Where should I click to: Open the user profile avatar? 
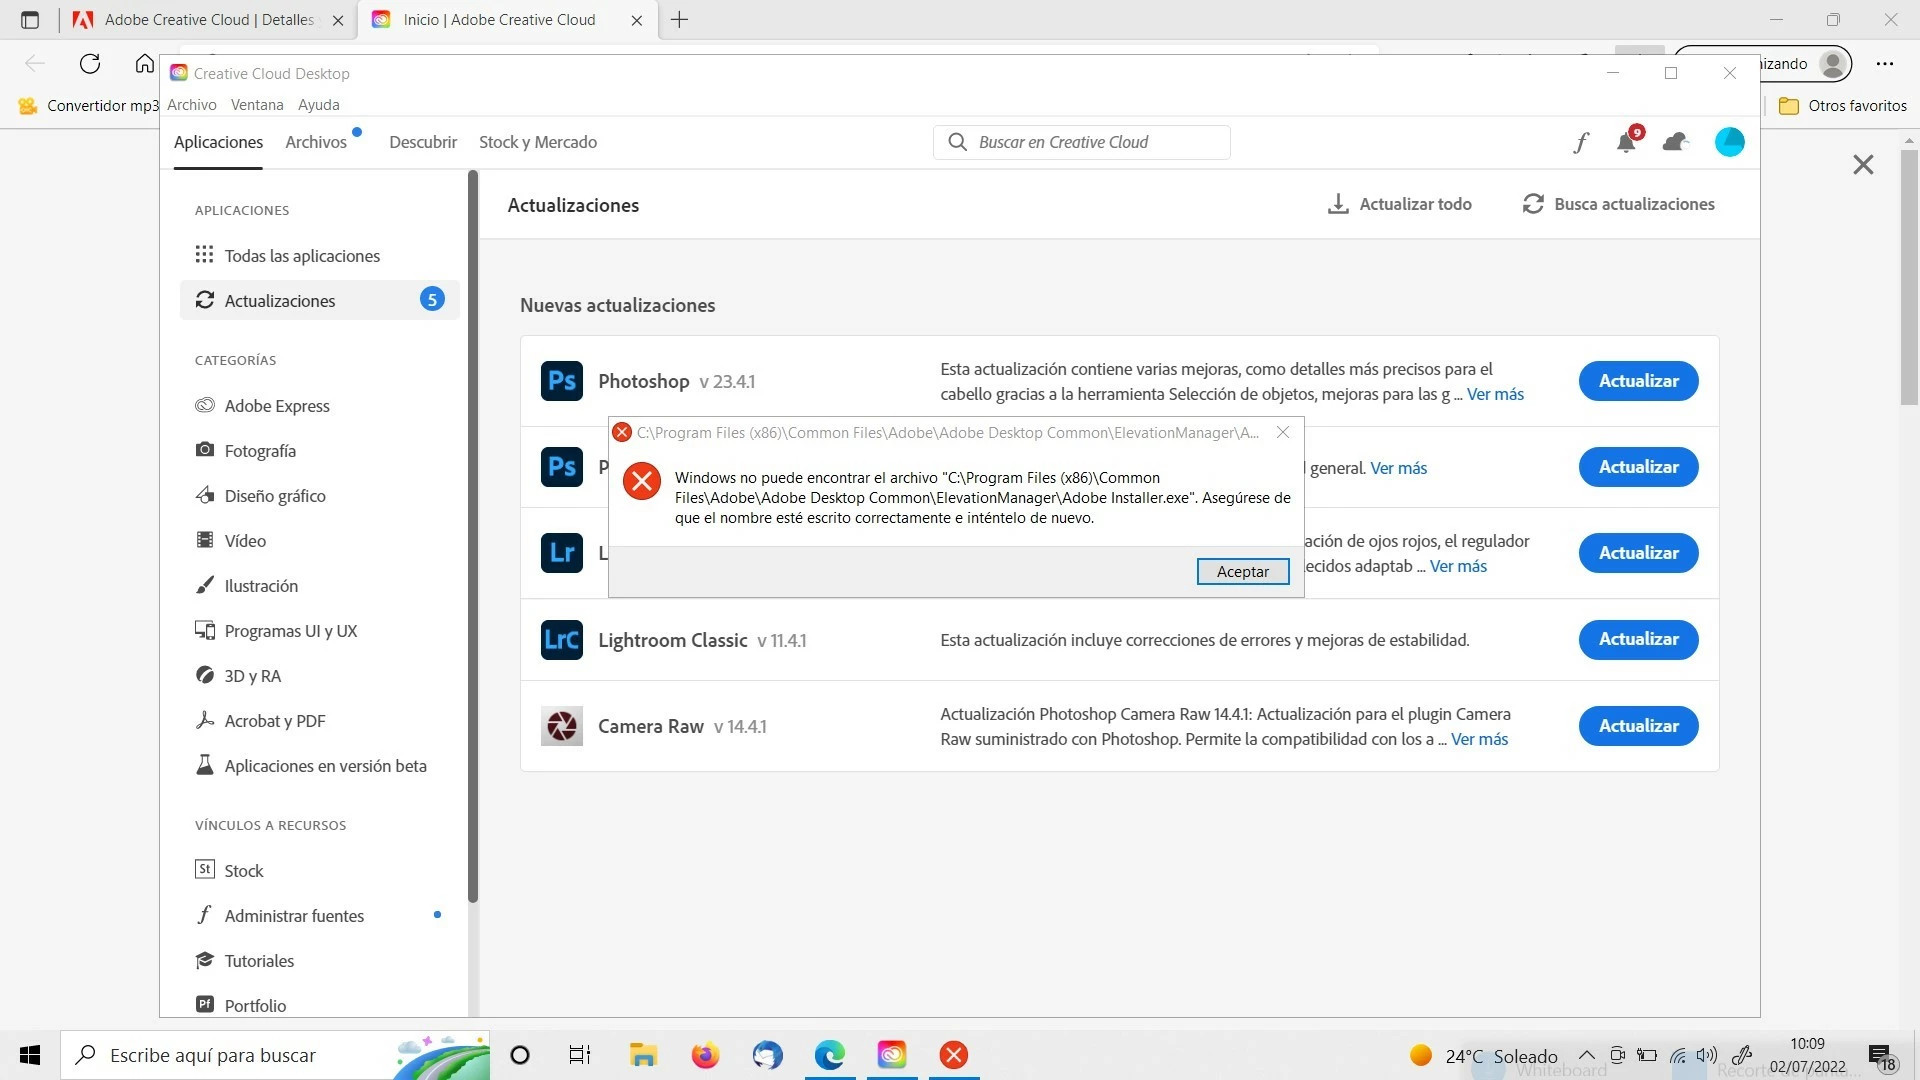coord(1729,143)
